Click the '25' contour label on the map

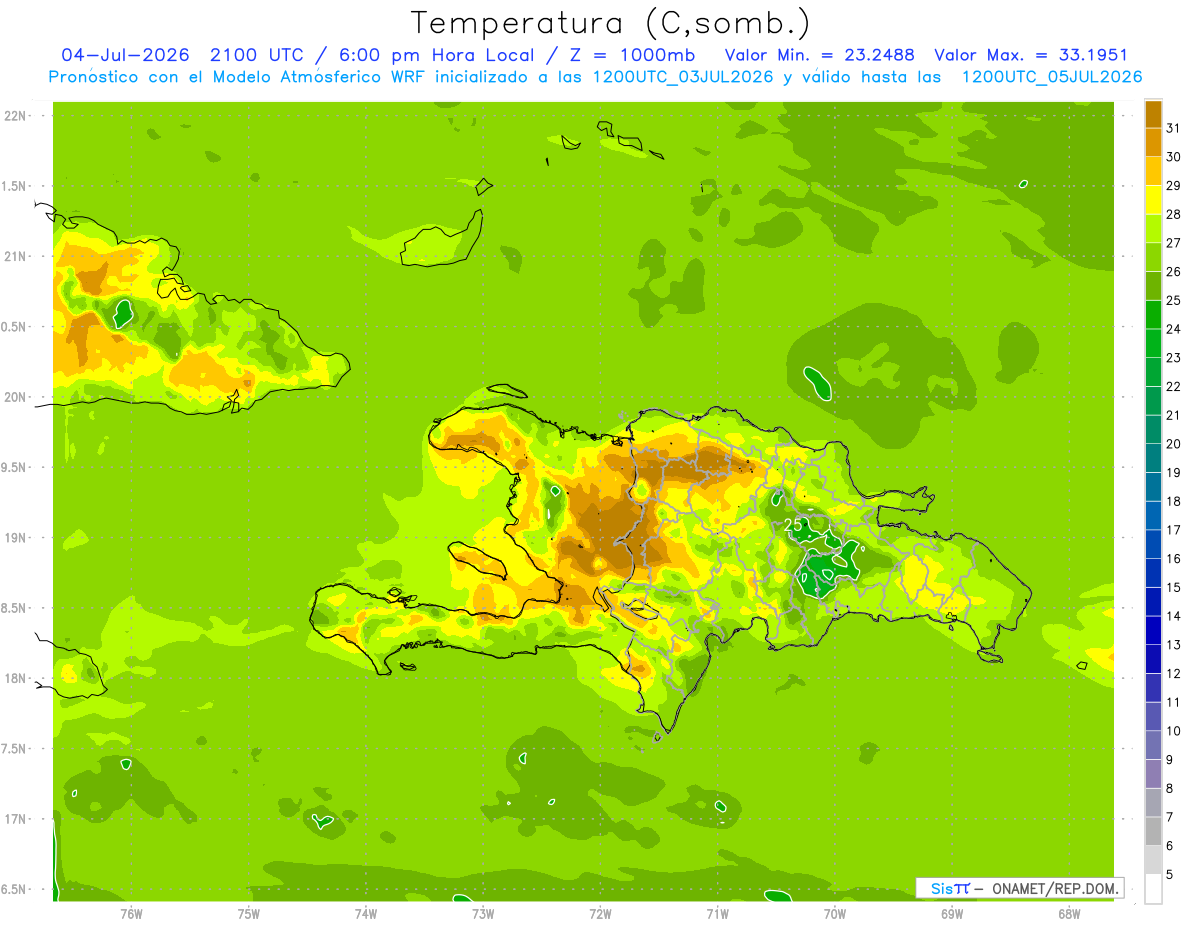coord(793,524)
